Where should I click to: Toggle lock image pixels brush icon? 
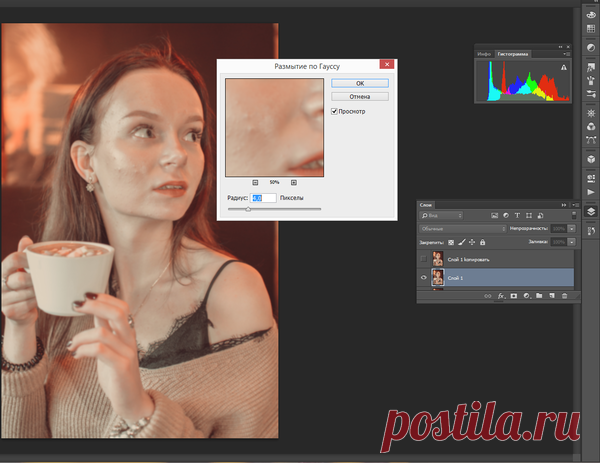click(x=462, y=242)
